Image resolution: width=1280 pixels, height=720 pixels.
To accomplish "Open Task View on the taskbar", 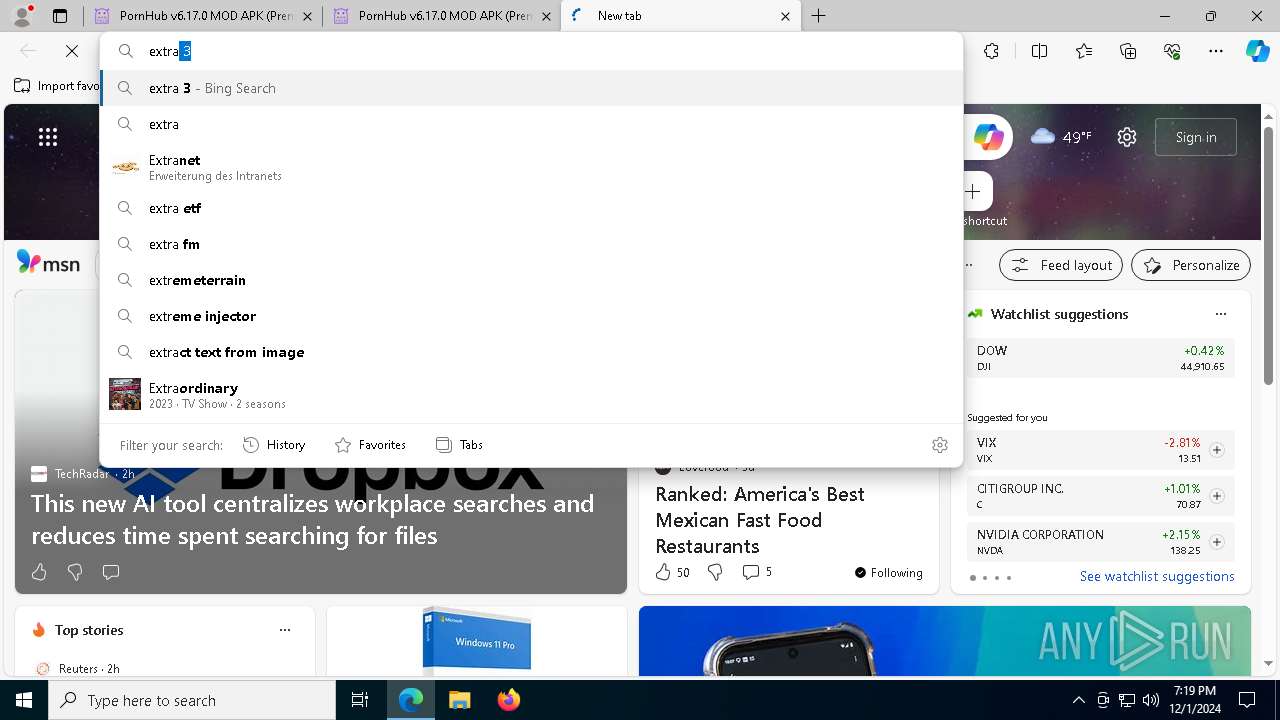I will coord(360,700).
